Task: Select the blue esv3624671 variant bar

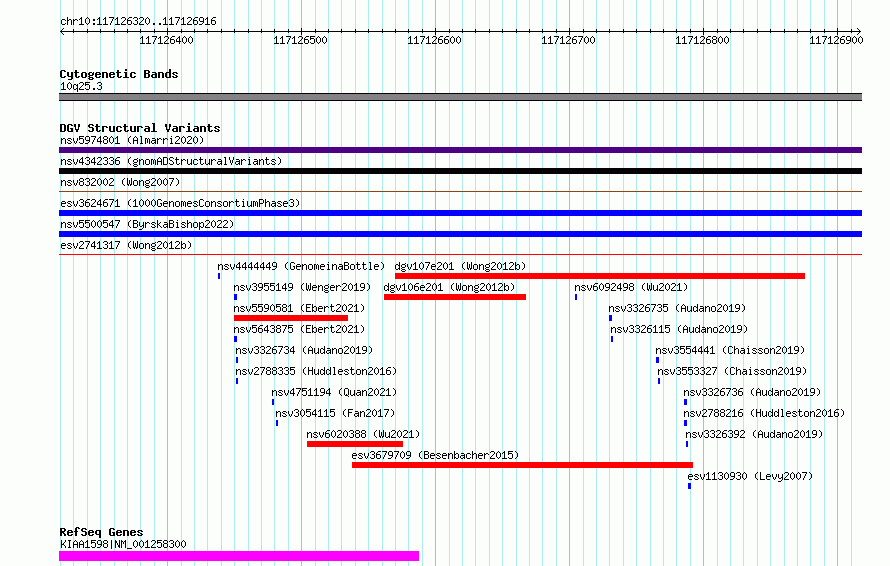Action: click(x=460, y=213)
